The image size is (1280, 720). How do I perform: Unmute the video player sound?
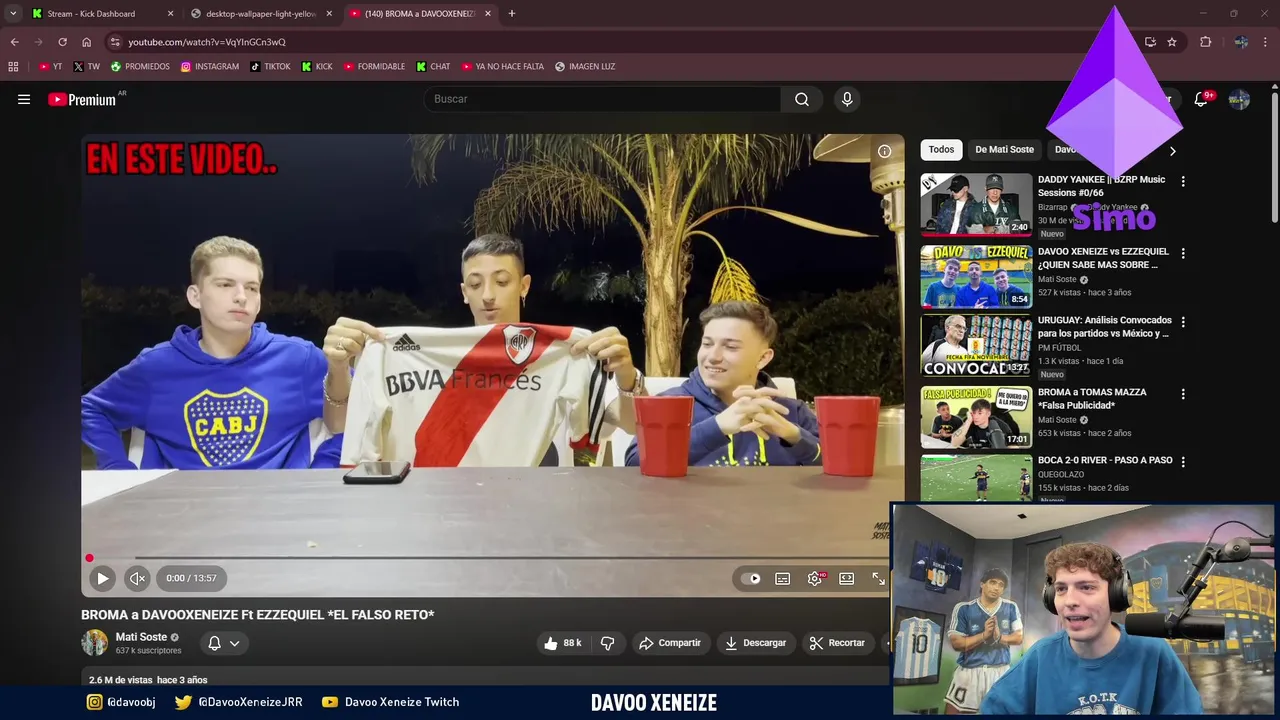click(137, 578)
